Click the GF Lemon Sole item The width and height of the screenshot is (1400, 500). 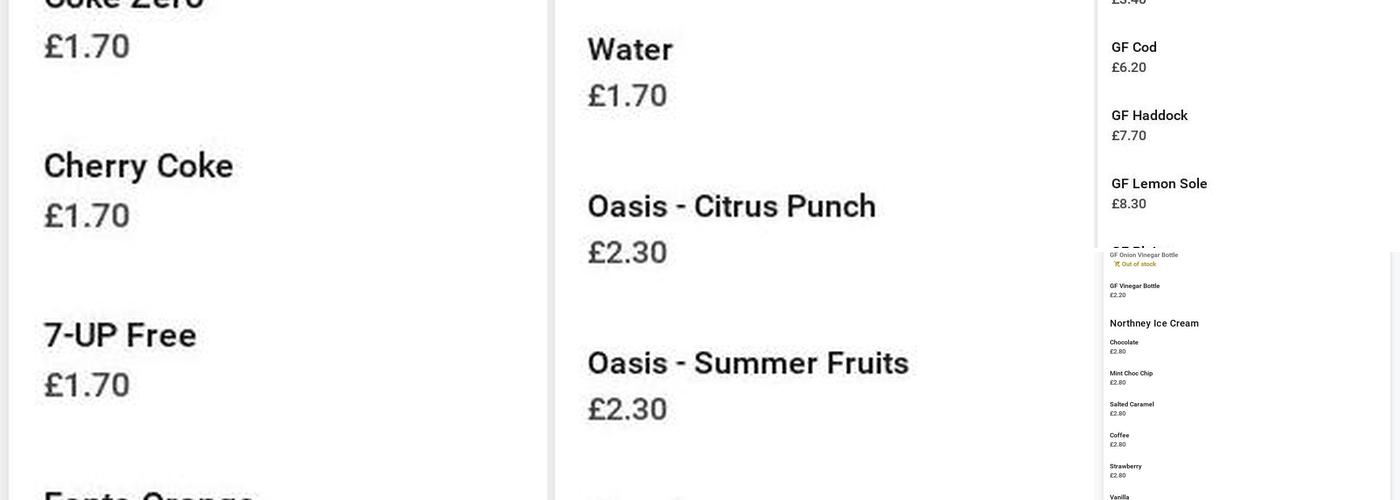click(1159, 184)
